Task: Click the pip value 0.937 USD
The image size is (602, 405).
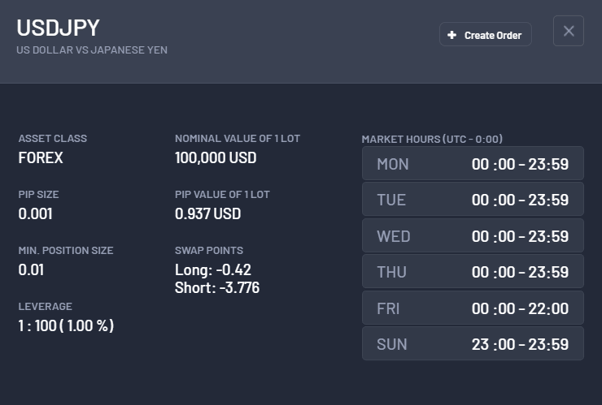Action: point(208,214)
